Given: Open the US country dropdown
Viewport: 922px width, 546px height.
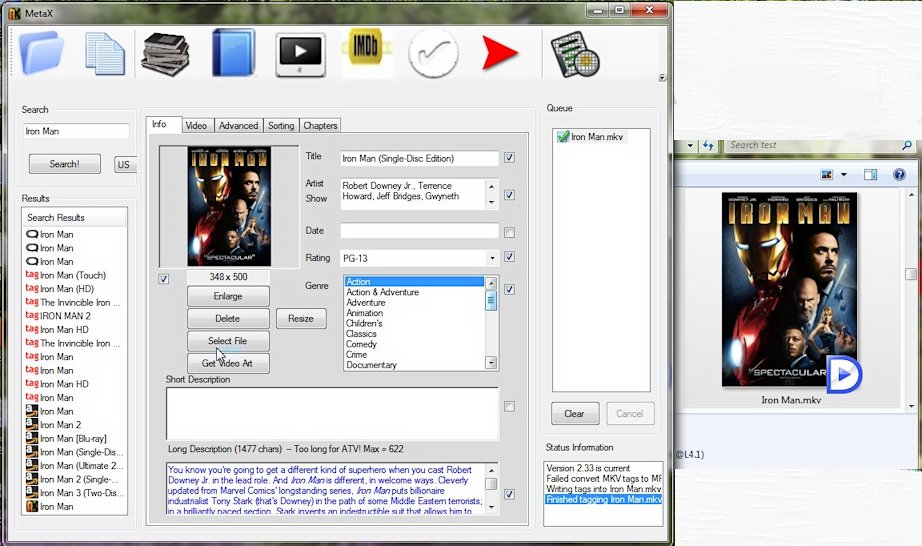Looking at the screenshot, I should (126, 165).
